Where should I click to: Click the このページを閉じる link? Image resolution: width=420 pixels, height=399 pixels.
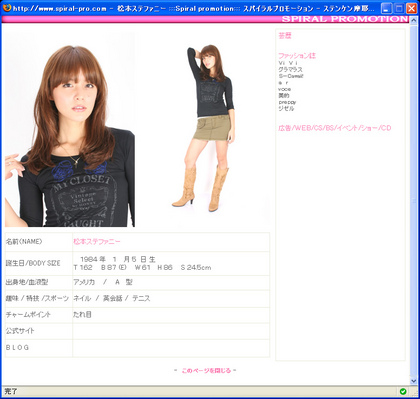coord(206,370)
